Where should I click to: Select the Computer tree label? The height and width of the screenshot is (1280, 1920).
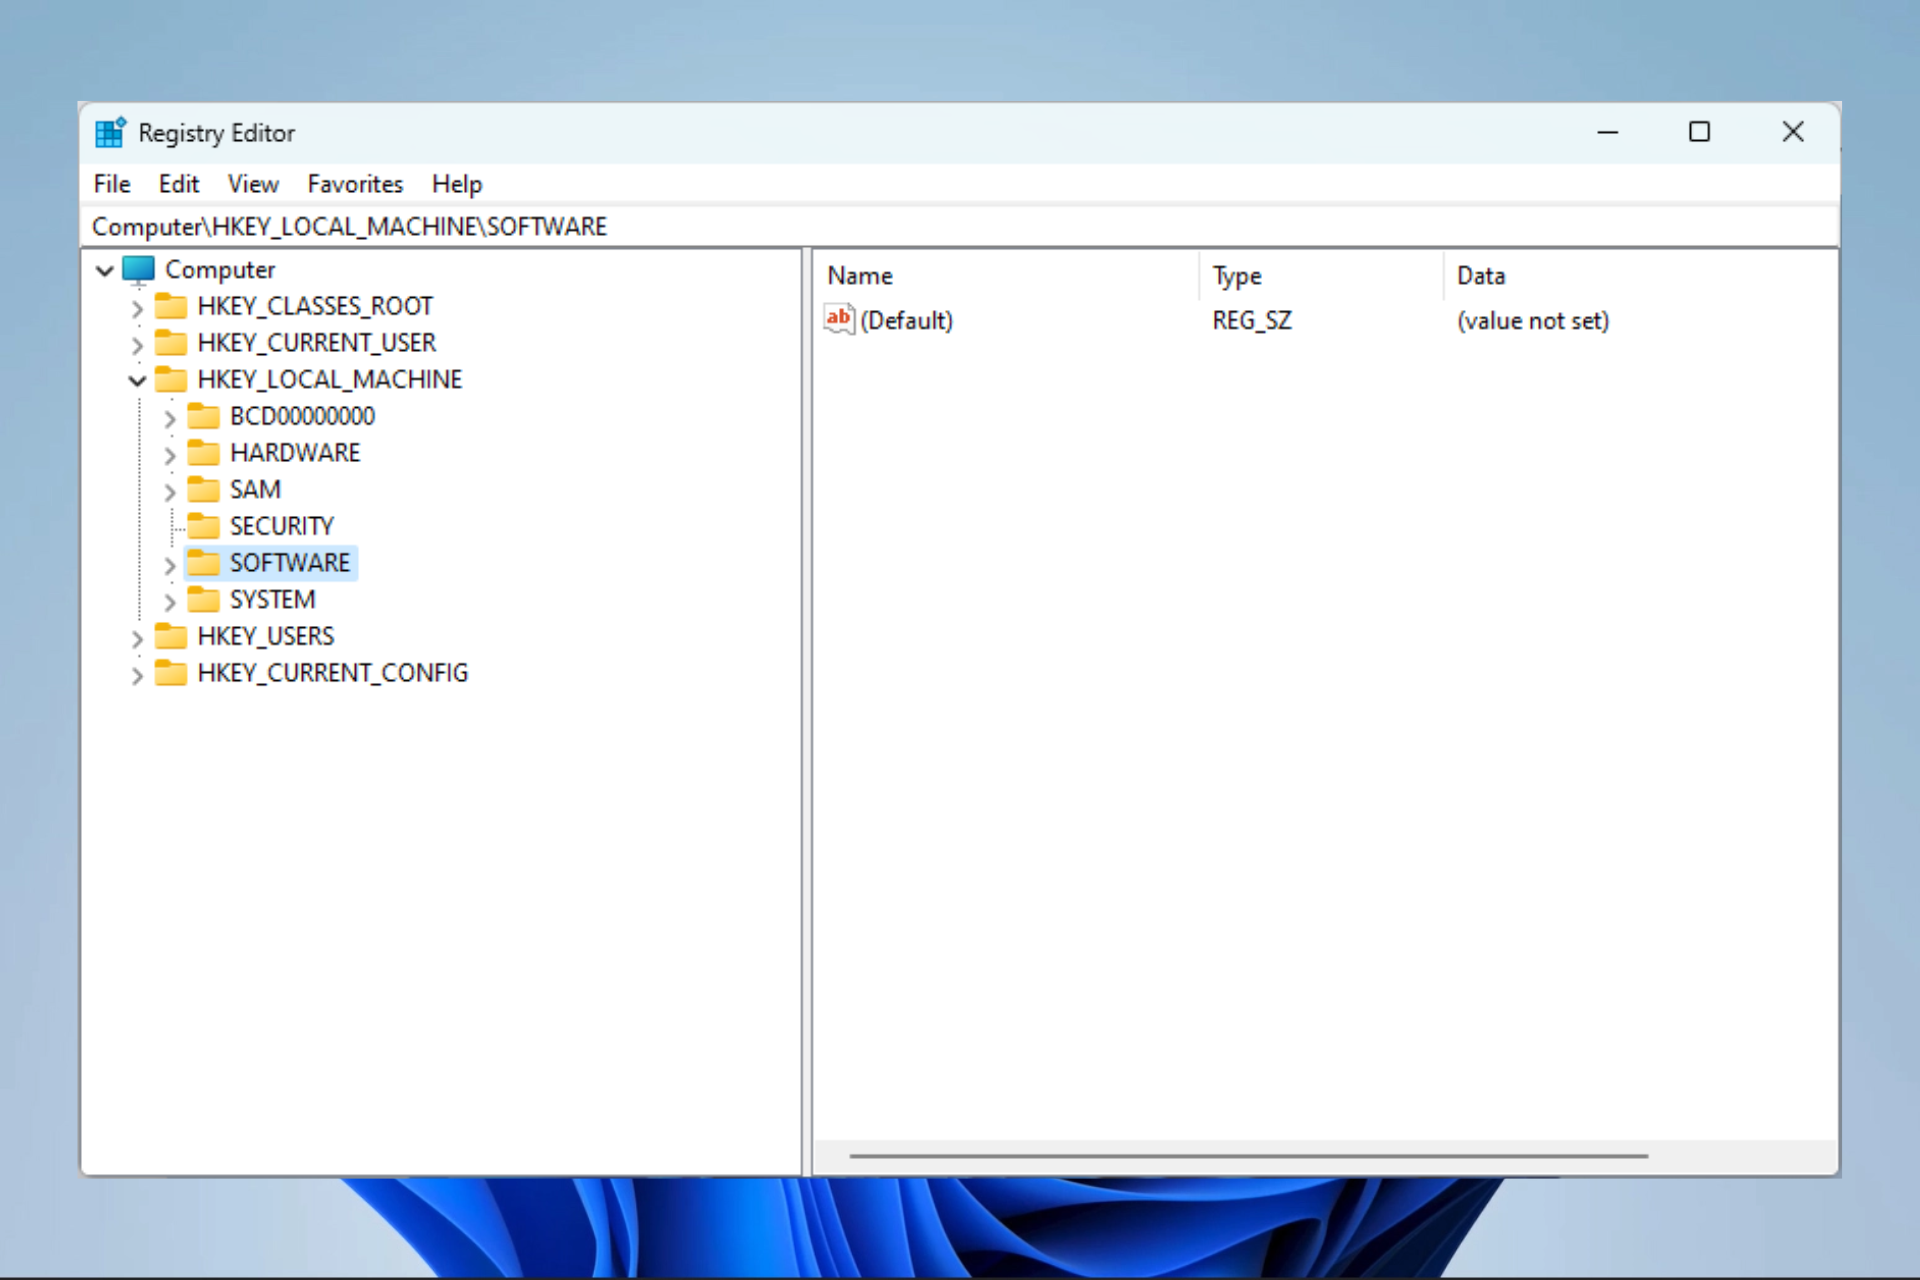[220, 270]
